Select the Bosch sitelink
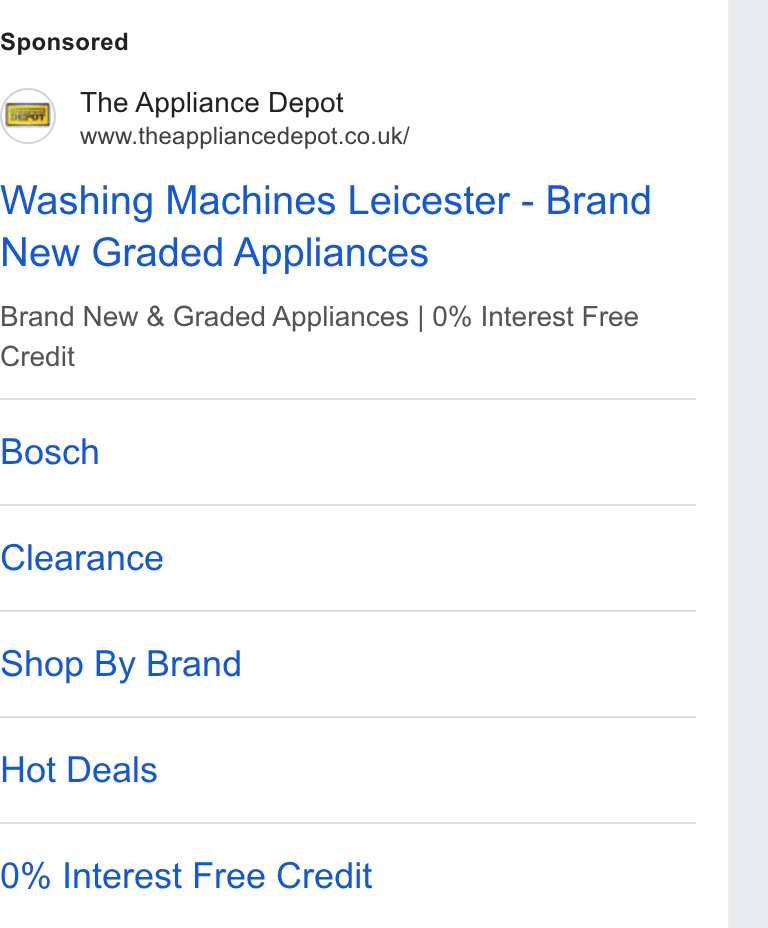Screen dimensions: 768x928 [50, 452]
